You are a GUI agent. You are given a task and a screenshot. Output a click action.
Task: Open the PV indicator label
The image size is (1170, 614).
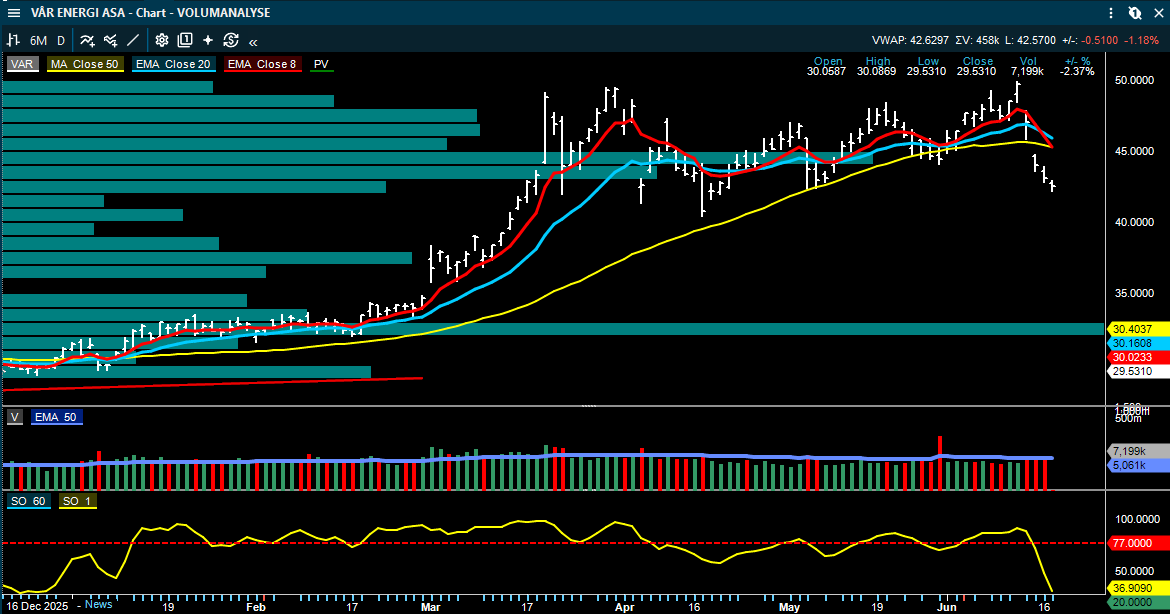click(x=321, y=64)
